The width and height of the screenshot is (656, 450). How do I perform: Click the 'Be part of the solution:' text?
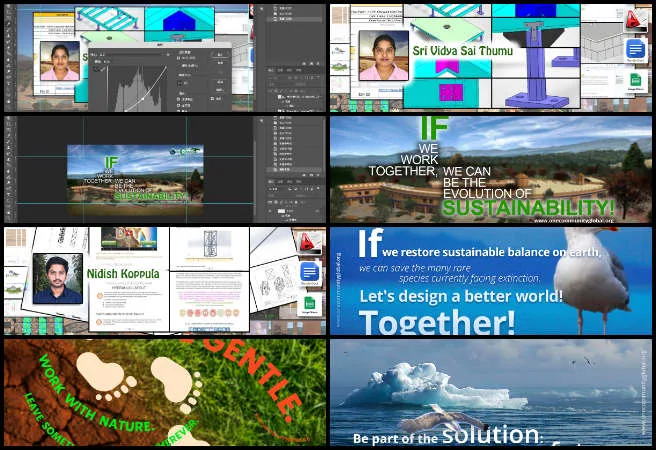tap(447, 436)
